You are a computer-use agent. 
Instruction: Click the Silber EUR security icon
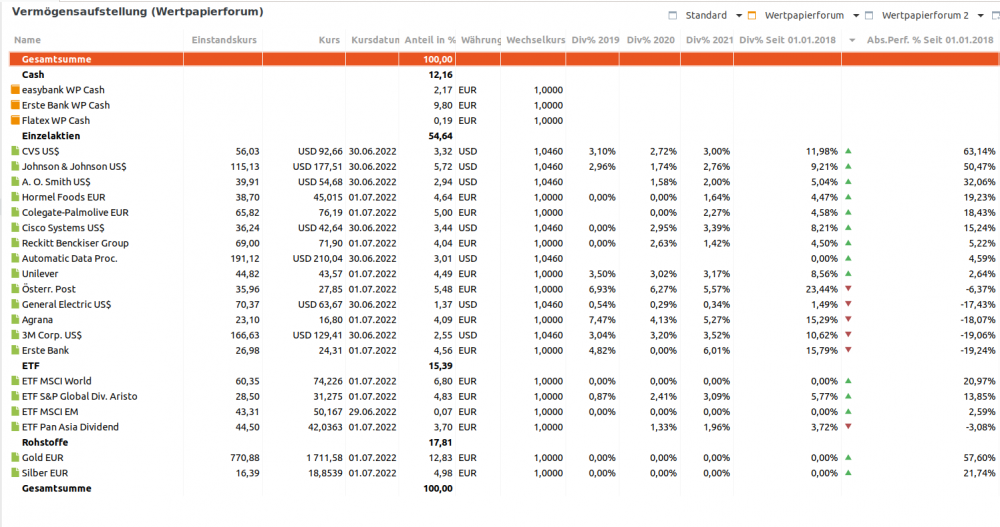point(15,473)
